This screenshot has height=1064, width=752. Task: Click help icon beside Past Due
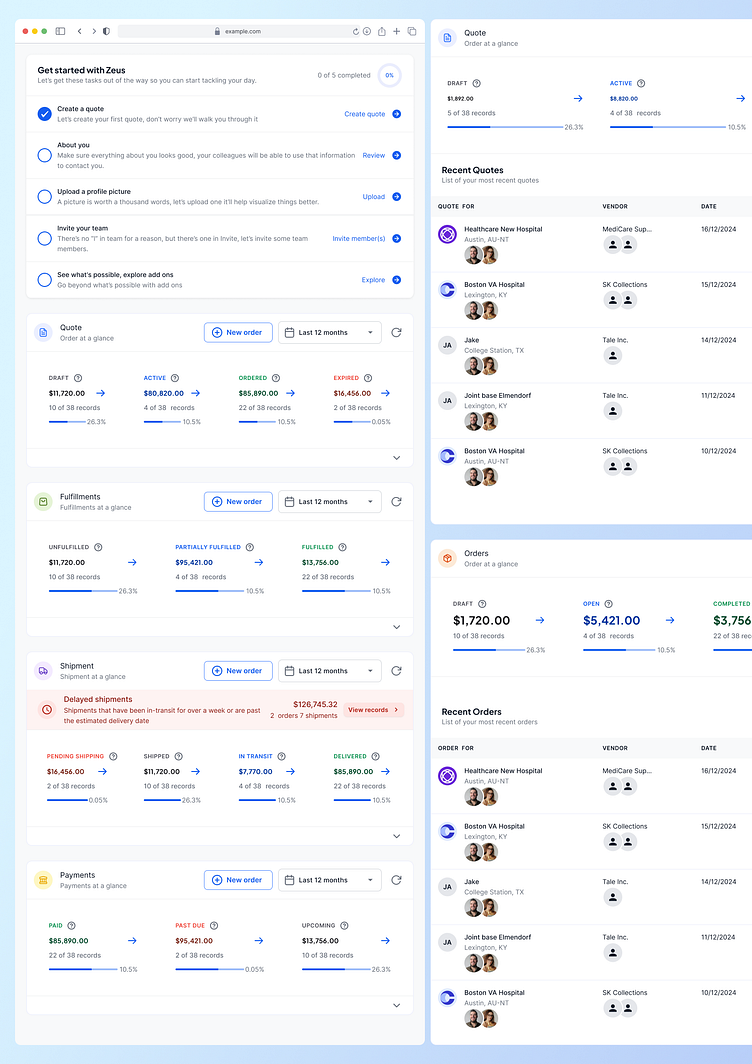(214, 926)
